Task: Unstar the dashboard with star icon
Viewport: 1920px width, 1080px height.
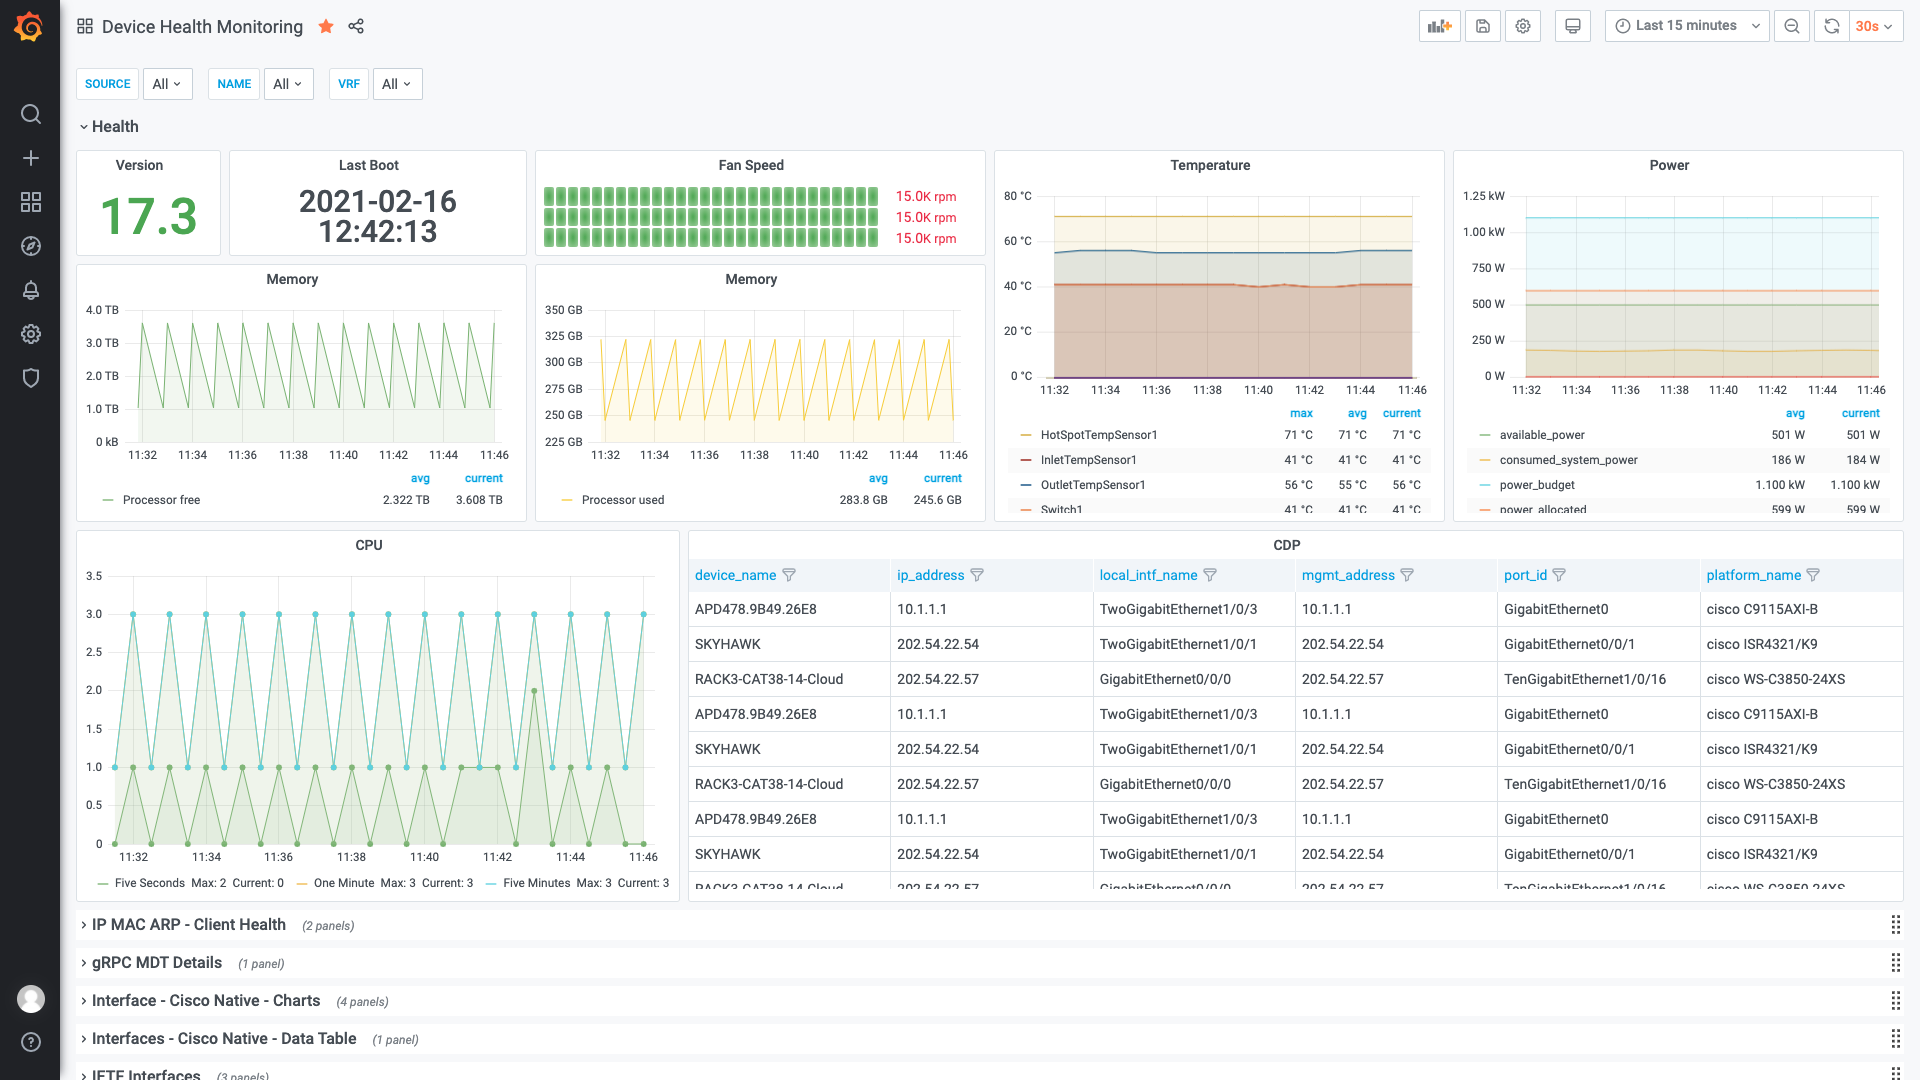Action: (x=326, y=26)
